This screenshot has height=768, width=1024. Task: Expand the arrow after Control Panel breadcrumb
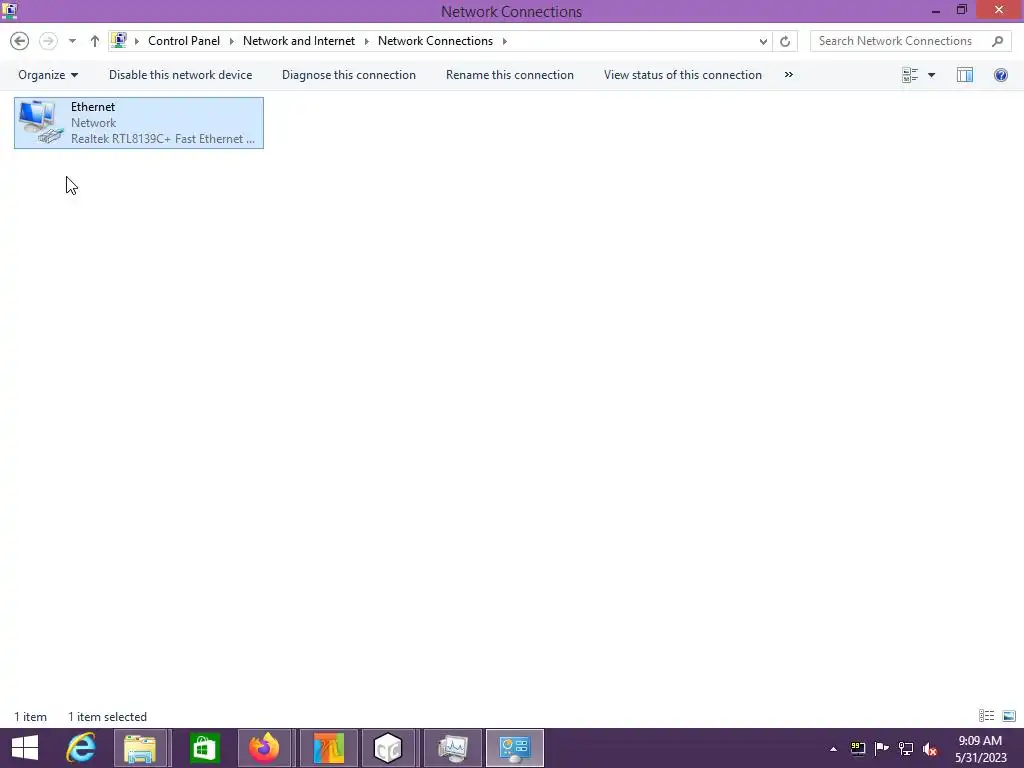[232, 41]
